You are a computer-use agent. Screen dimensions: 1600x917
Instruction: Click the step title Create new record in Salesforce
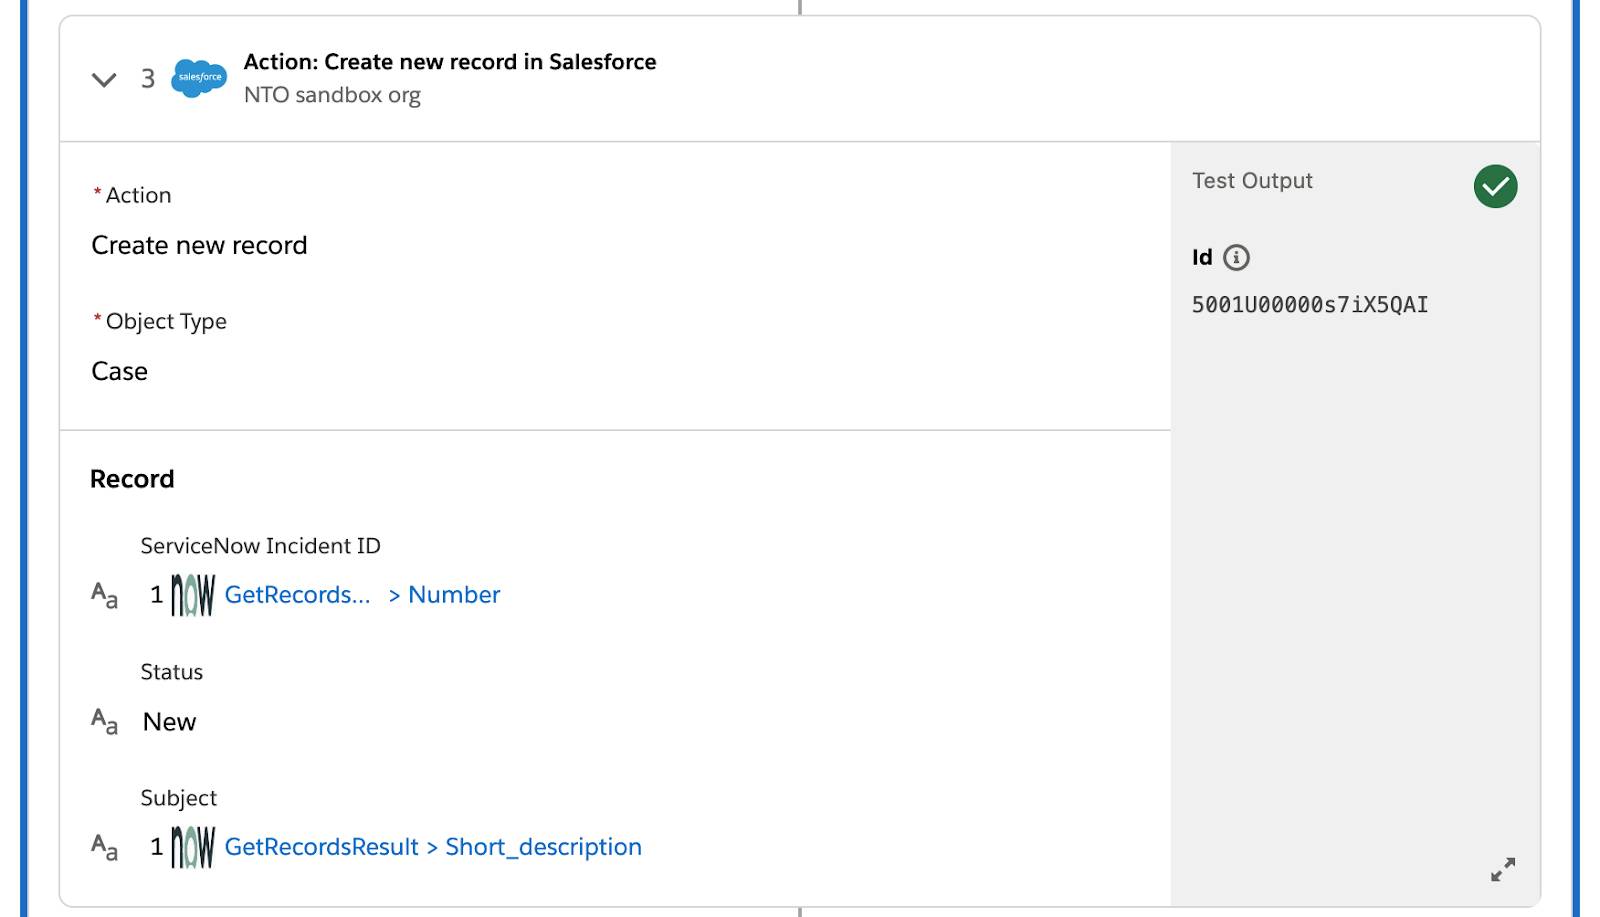click(x=450, y=62)
